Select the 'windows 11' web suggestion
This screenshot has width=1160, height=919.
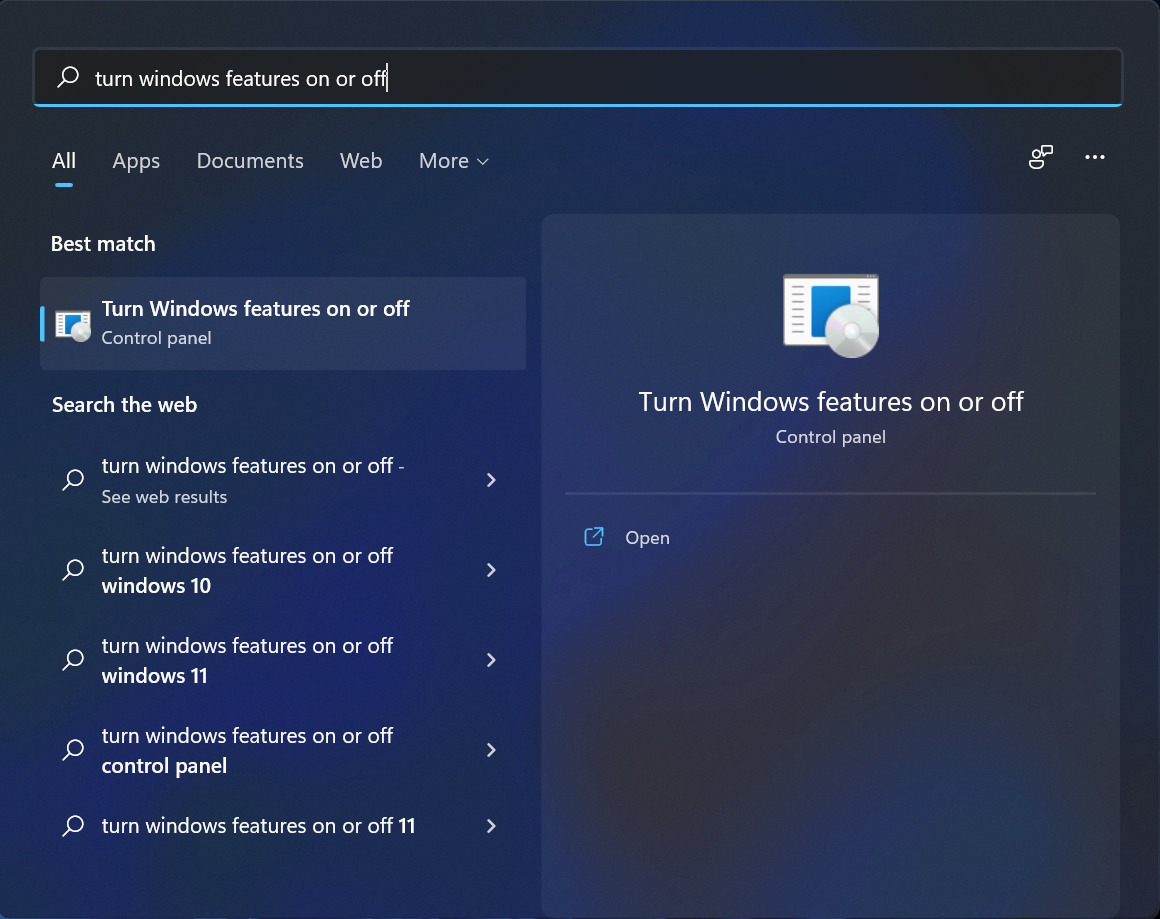pos(283,660)
